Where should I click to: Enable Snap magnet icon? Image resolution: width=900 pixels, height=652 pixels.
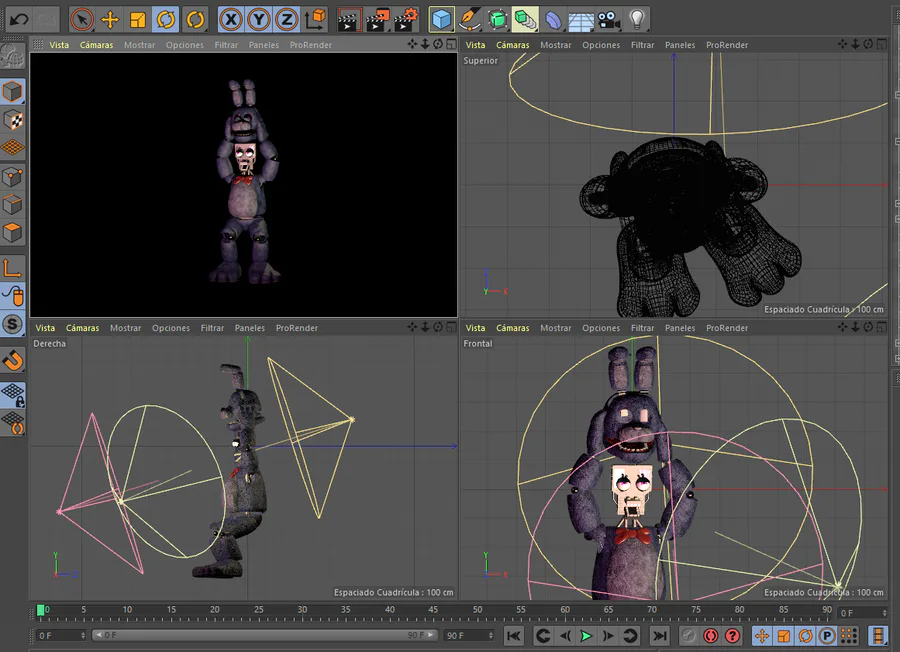pyautogui.click(x=12, y=360)
